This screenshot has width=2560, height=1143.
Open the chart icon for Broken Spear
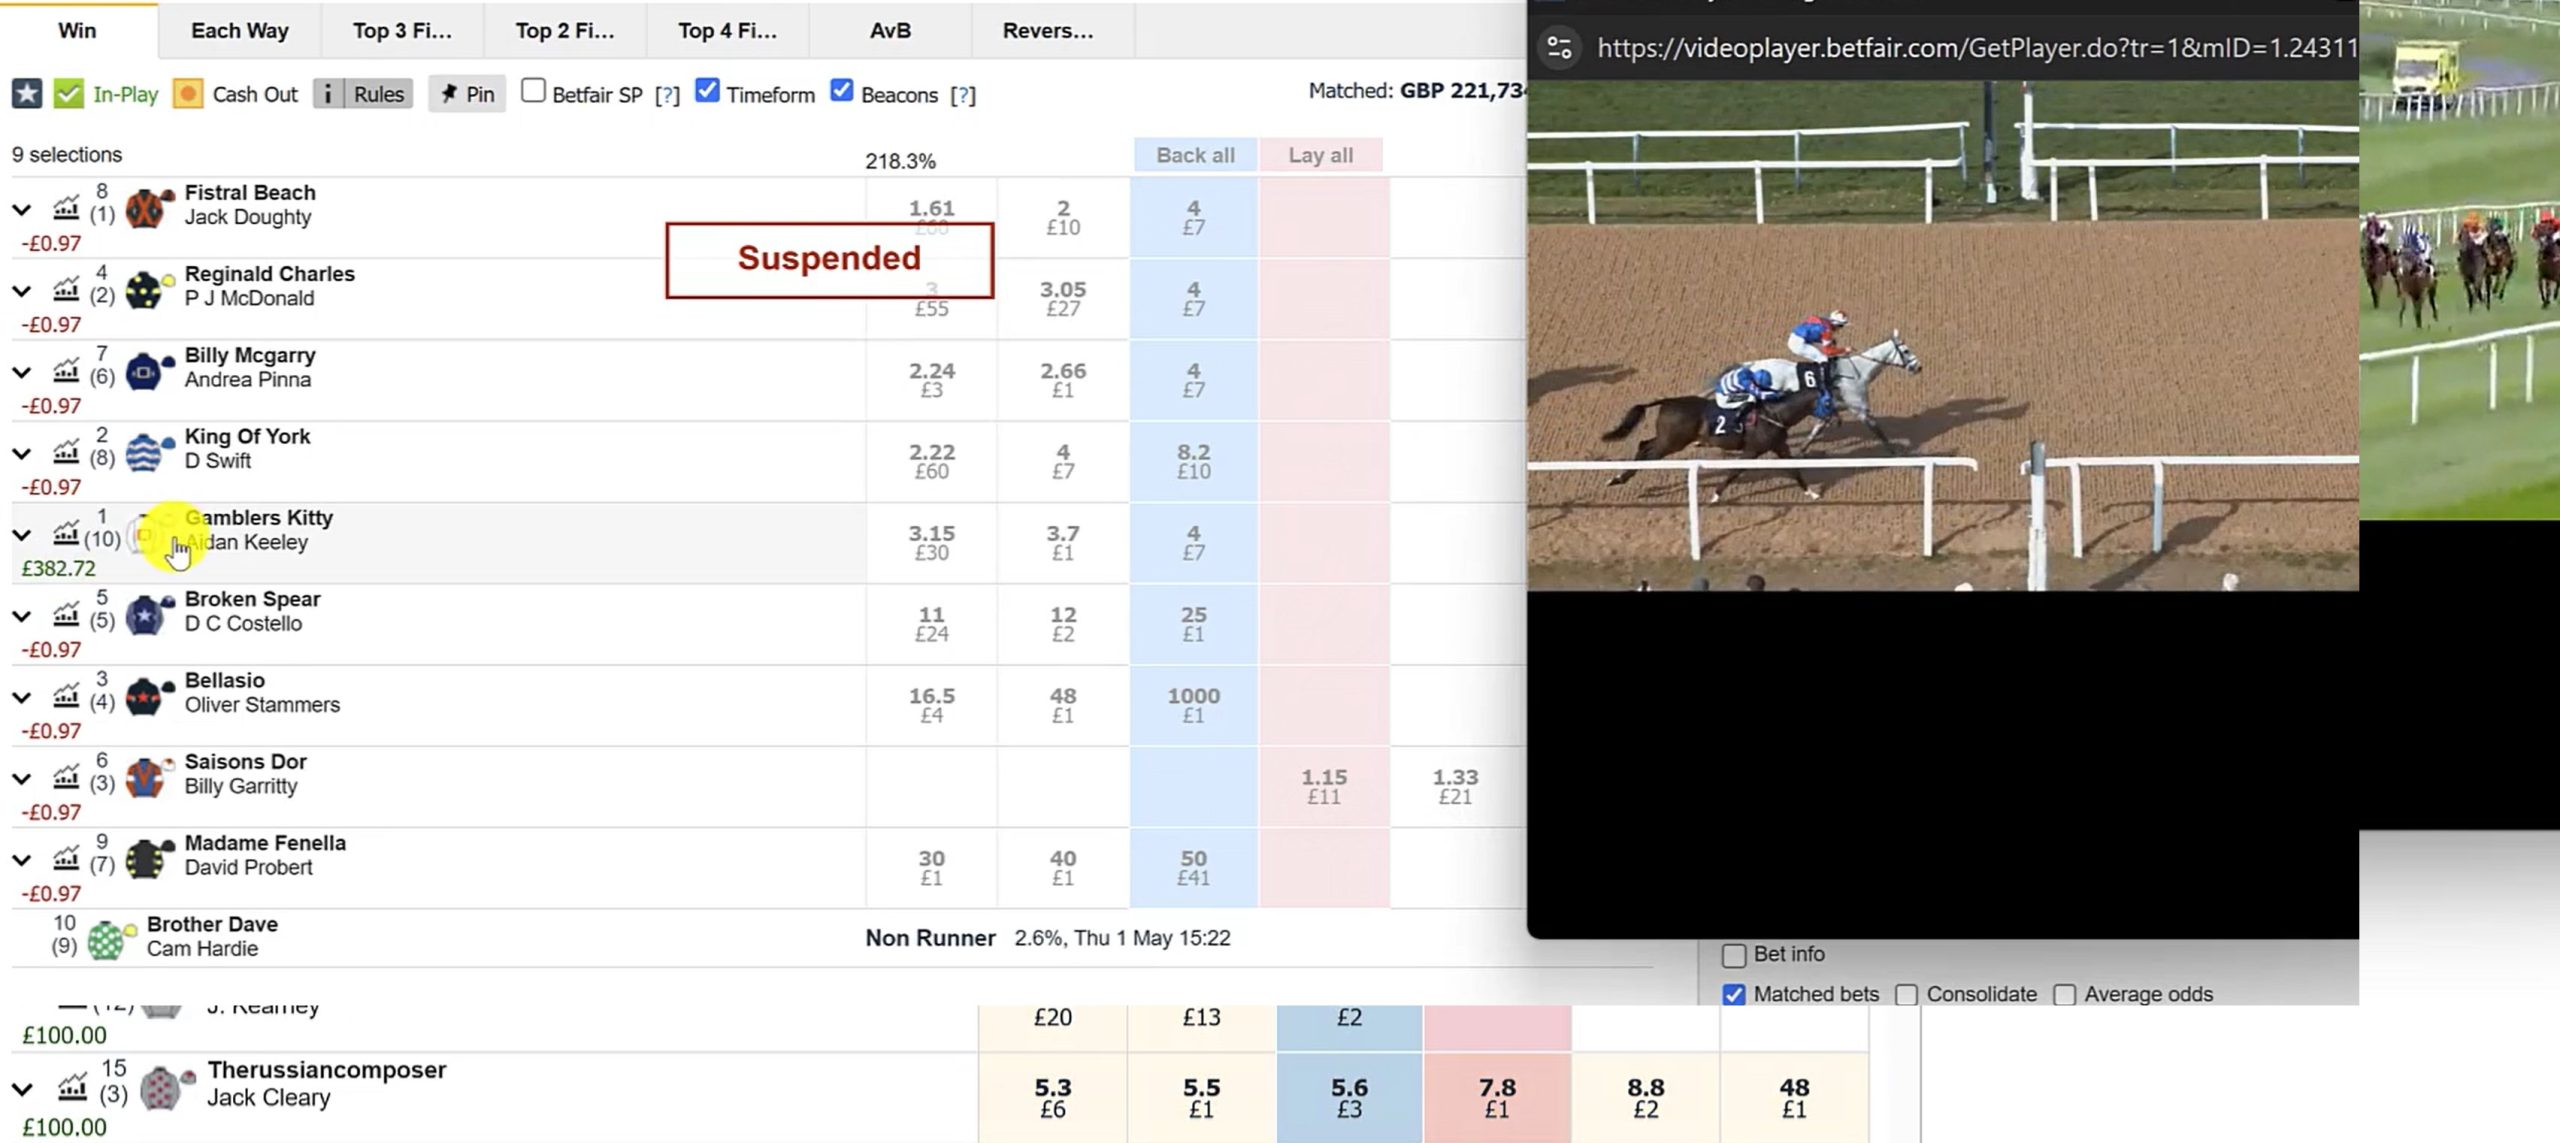tap(66, 615)
